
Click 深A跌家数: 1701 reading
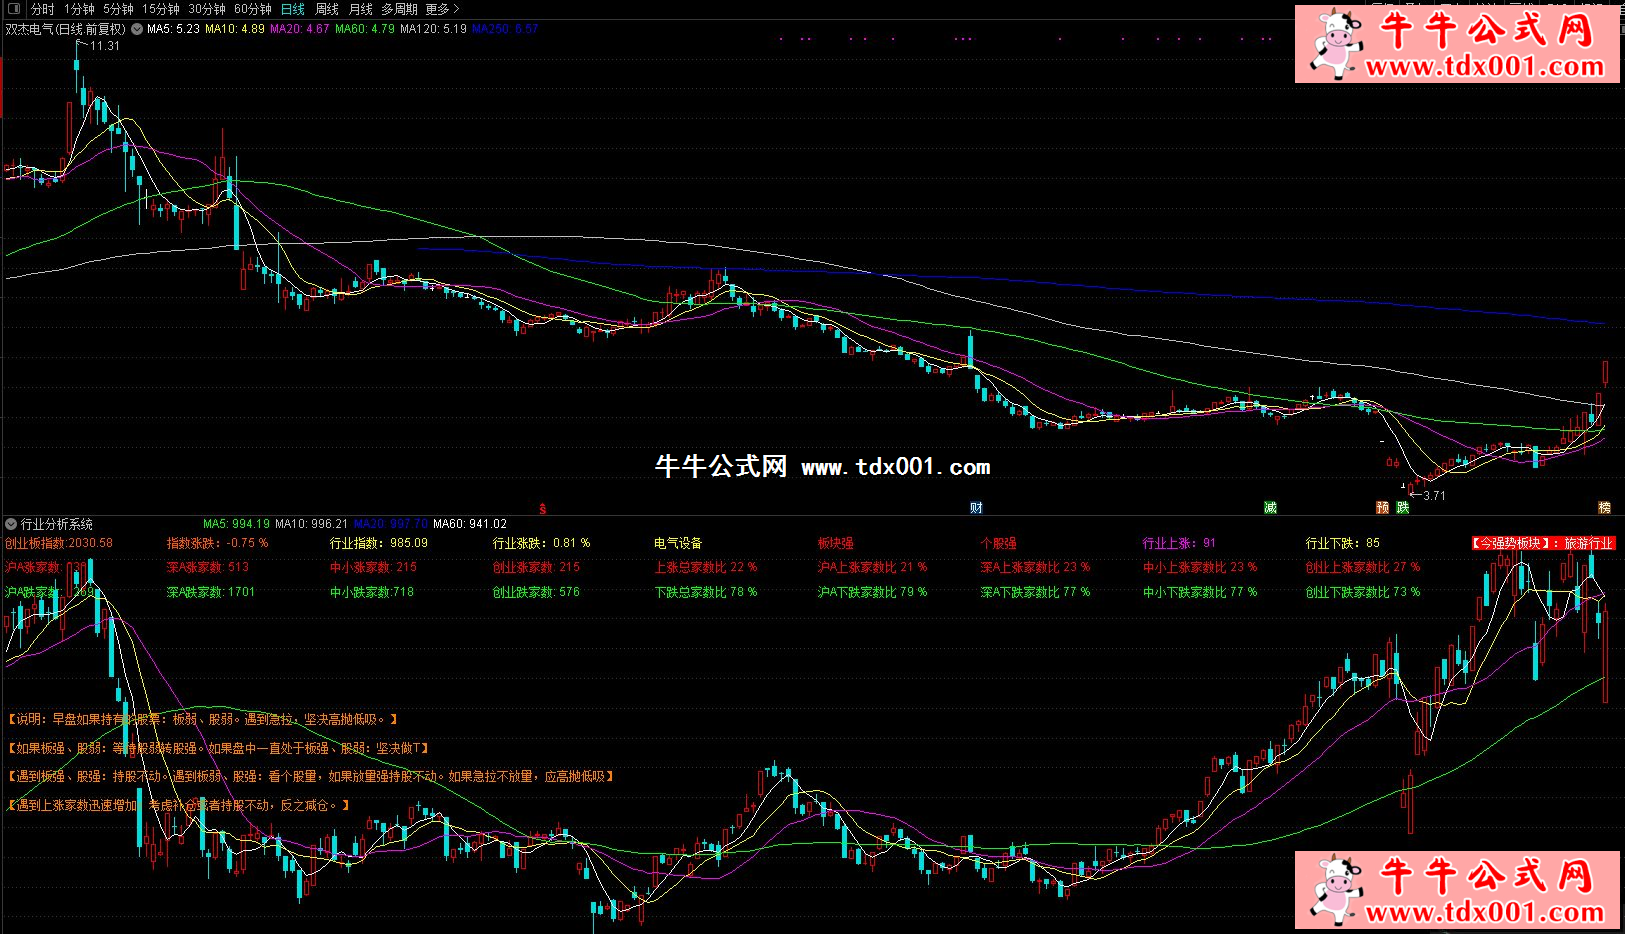coord(211,592)
